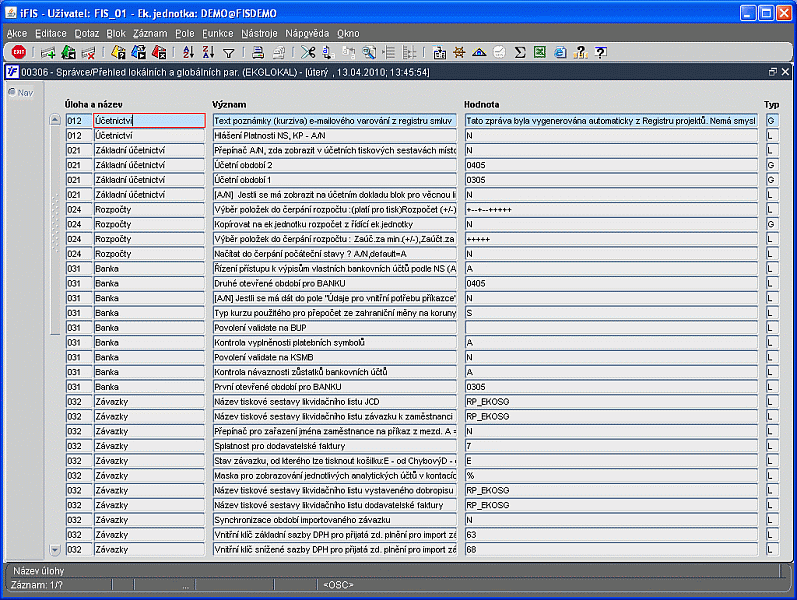Open the Funkce menu
The image size is (797, 600).
218,34
